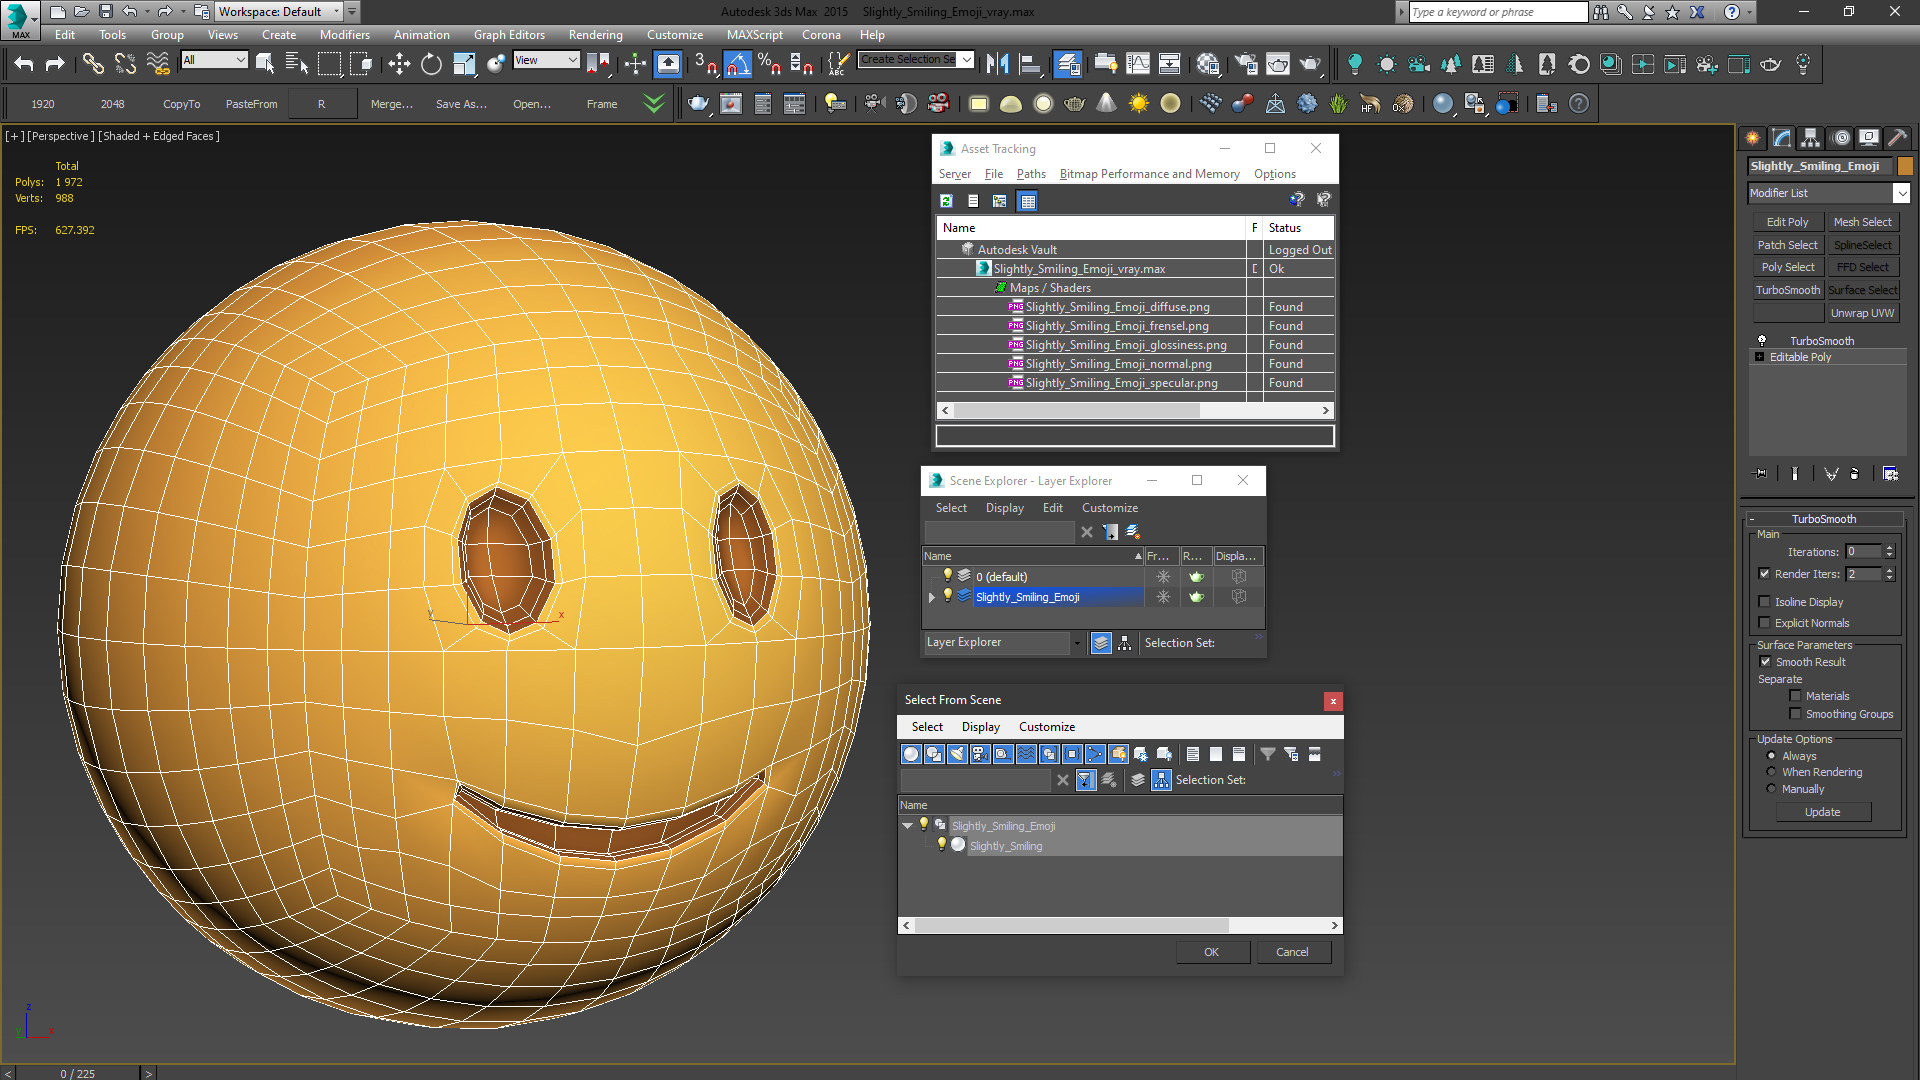Select the When Rendering update option
This screenshot has width=1920, height=1080.
coord(1771,772)
